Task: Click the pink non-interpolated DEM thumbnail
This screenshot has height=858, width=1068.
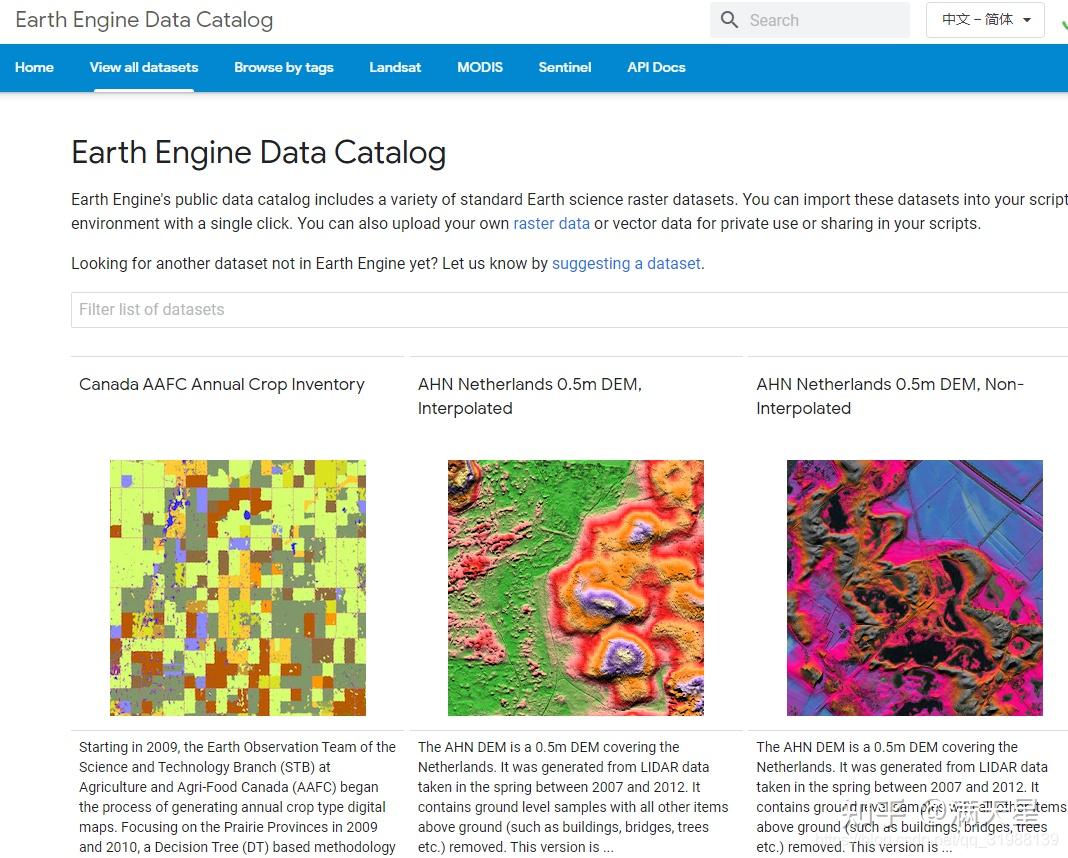Action: (914, 588)
